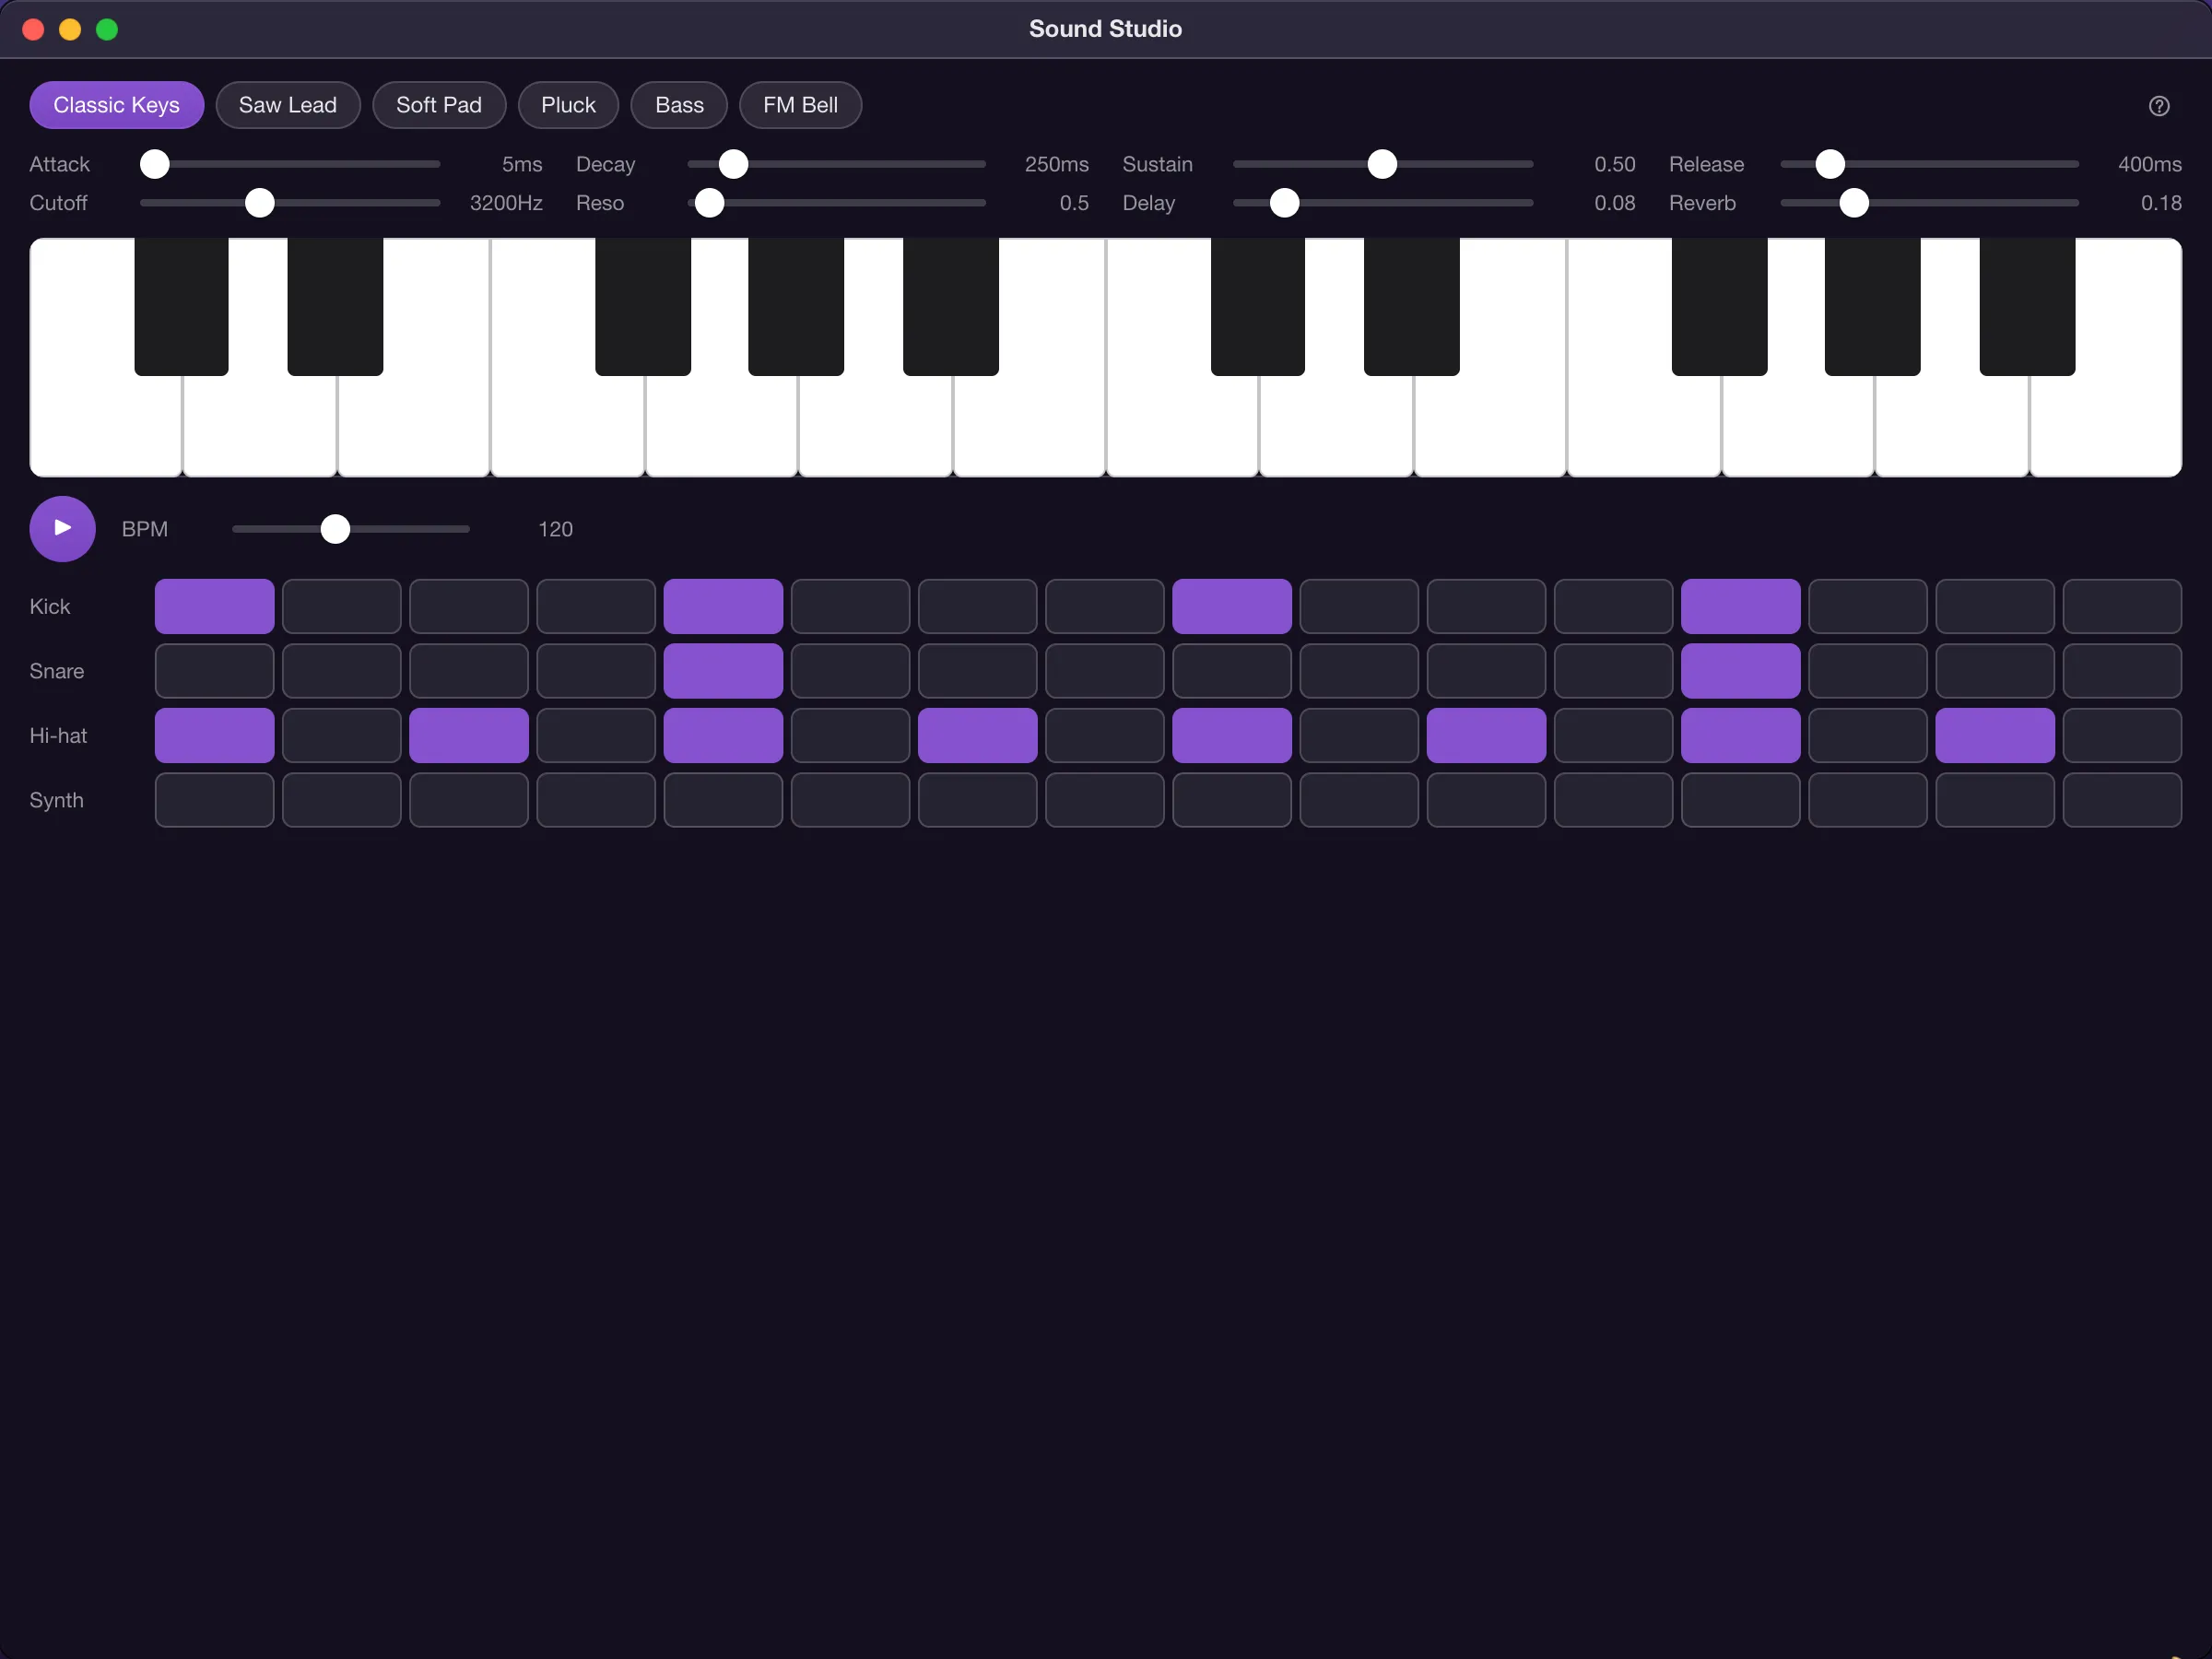Disable the fifth Snare step
This screenshot has height=1659, width=2212.
pyautogui.click(x=723, y=670)
